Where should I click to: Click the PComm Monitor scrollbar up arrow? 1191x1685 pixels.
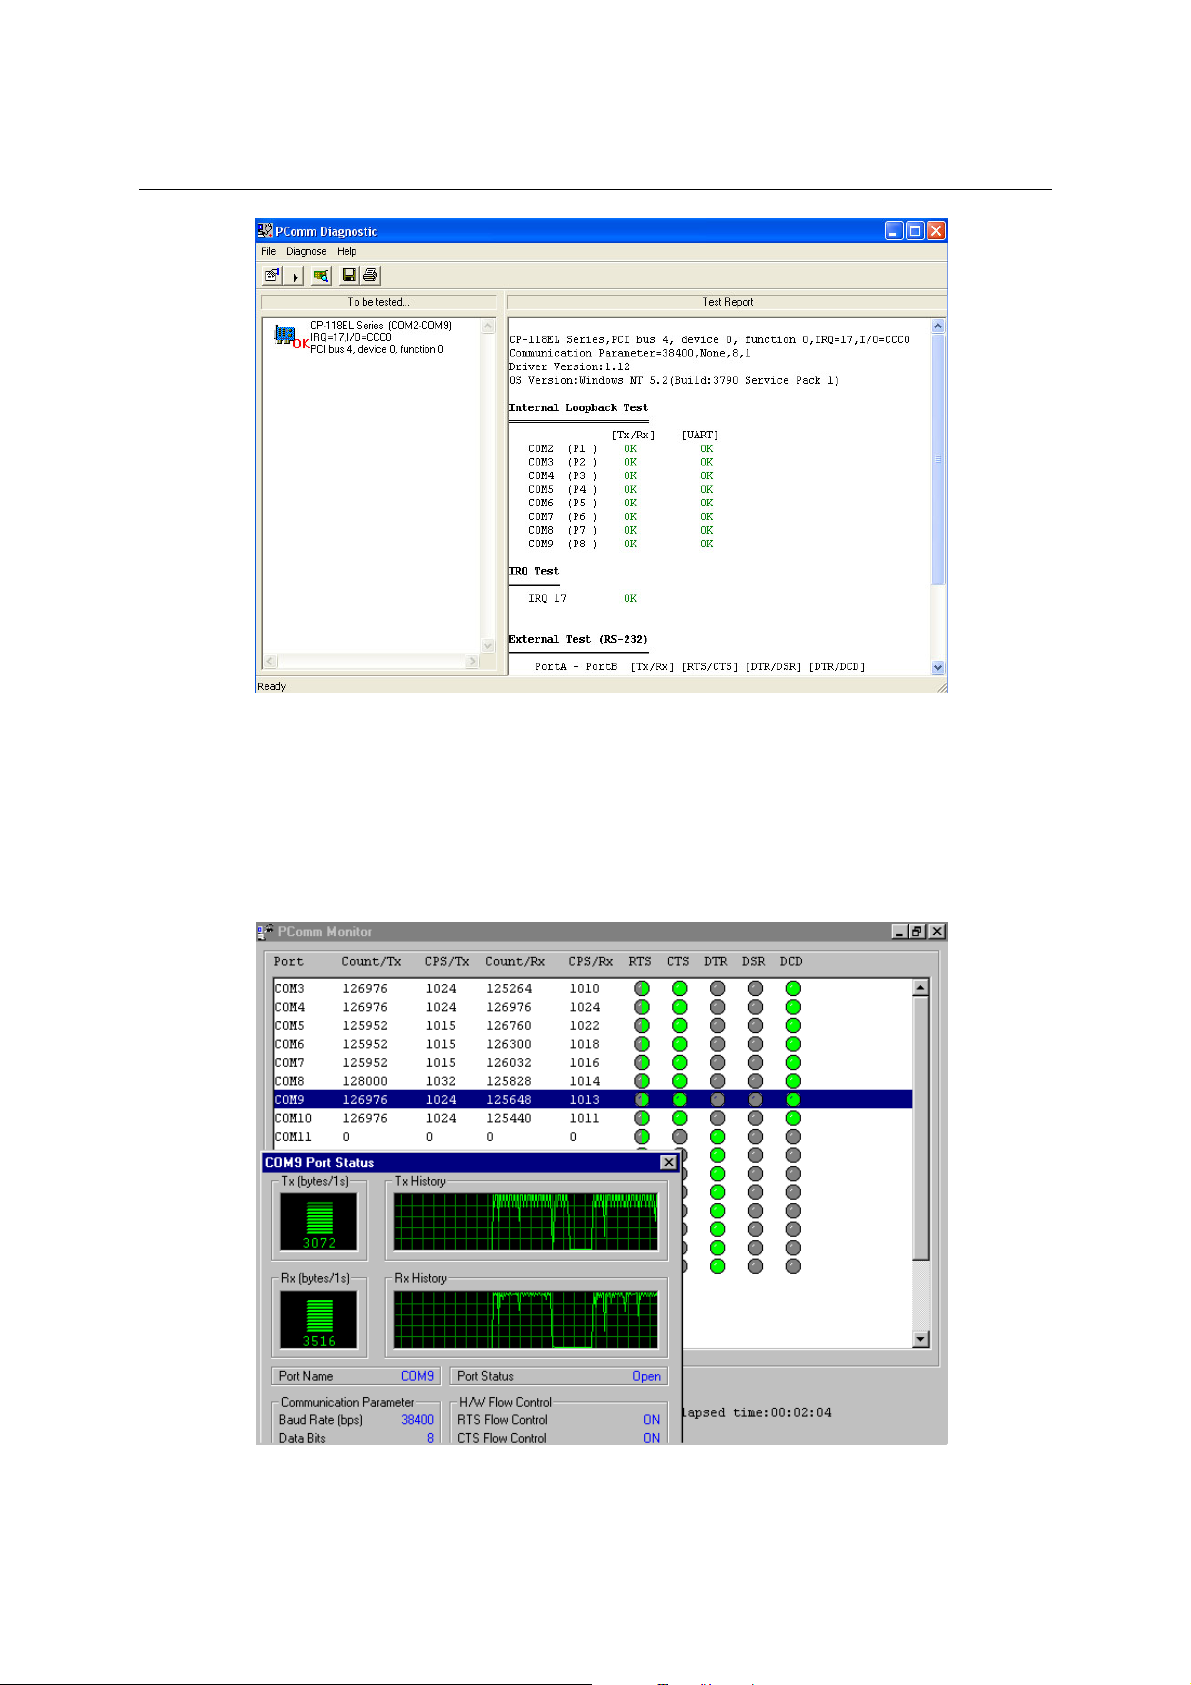921,988
